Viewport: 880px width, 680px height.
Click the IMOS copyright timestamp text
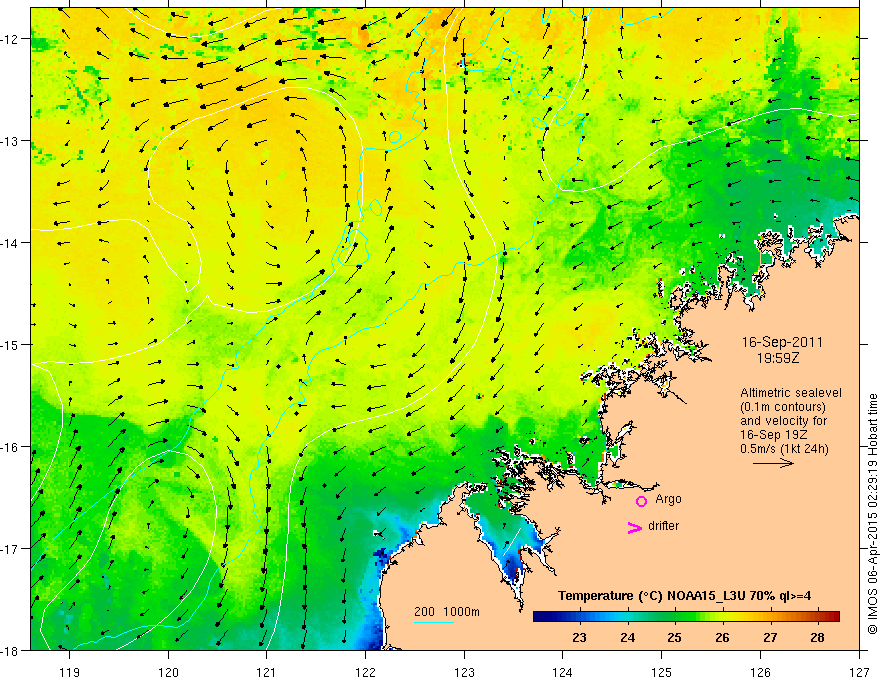pyautogui.click(x=872, y=514)
